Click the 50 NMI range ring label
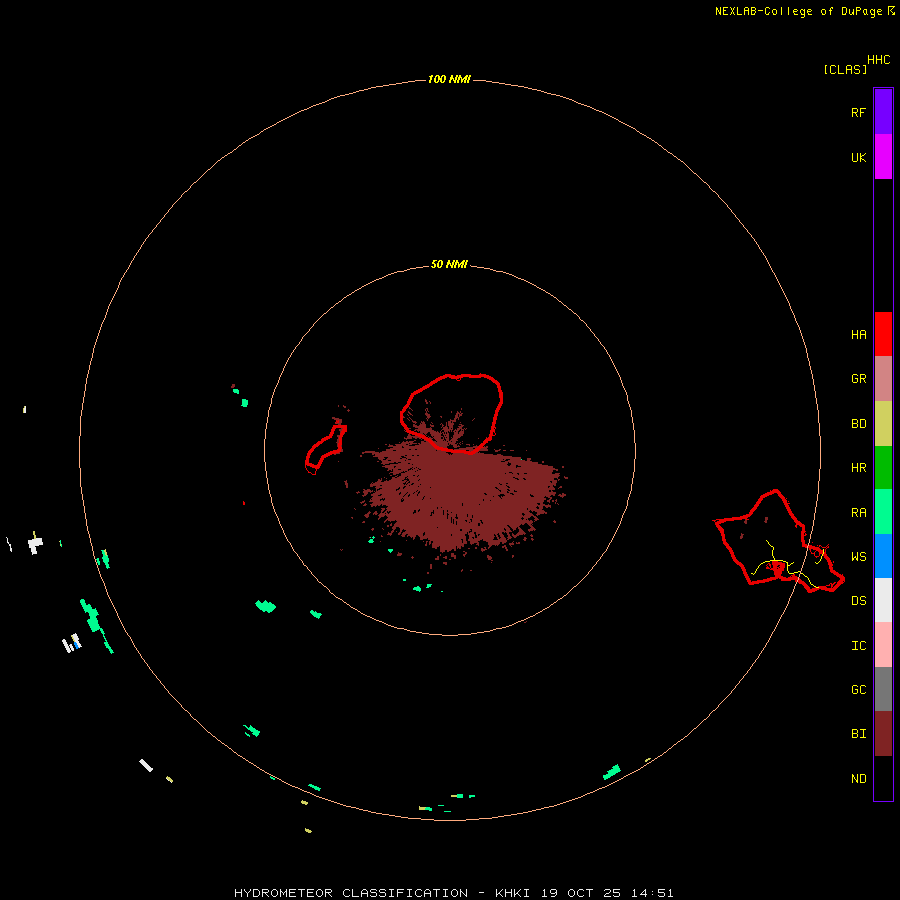The image size is (900, 900). coord(449,264)
